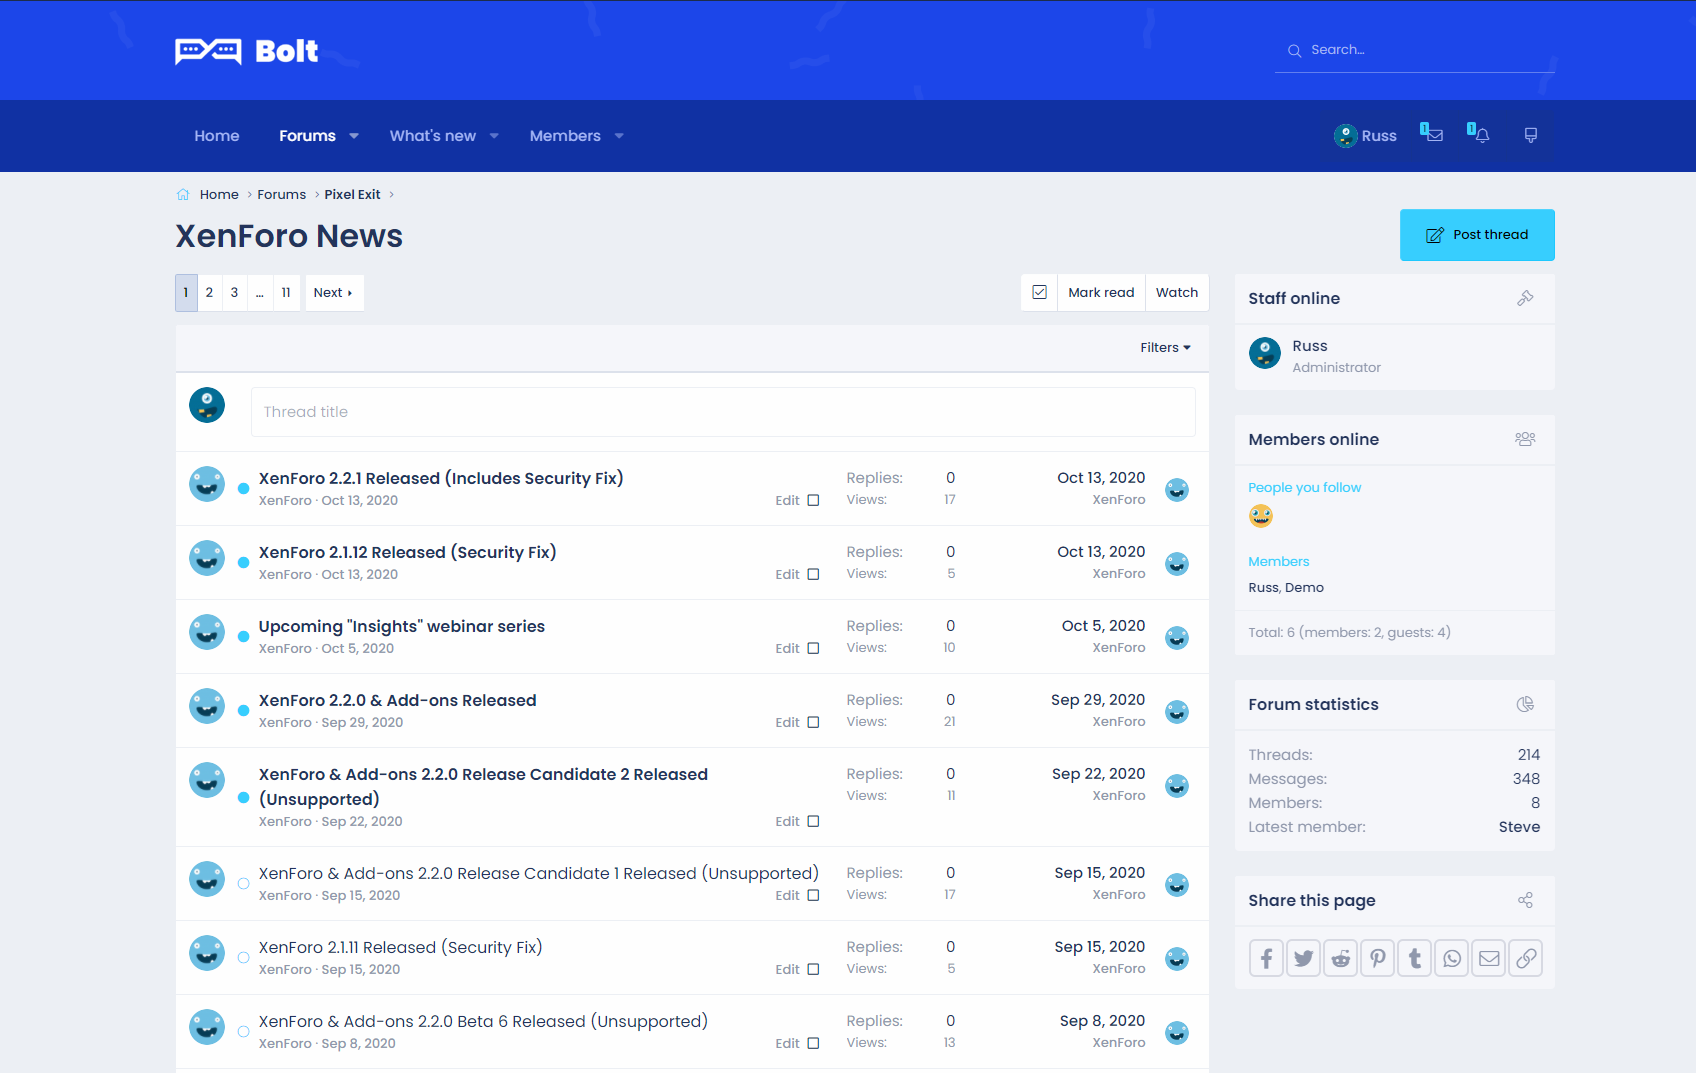Open the XenForo 2.2.0 & Add-ons Released thread
This screenshot has width=1696, height=1073.
point(397,700)
